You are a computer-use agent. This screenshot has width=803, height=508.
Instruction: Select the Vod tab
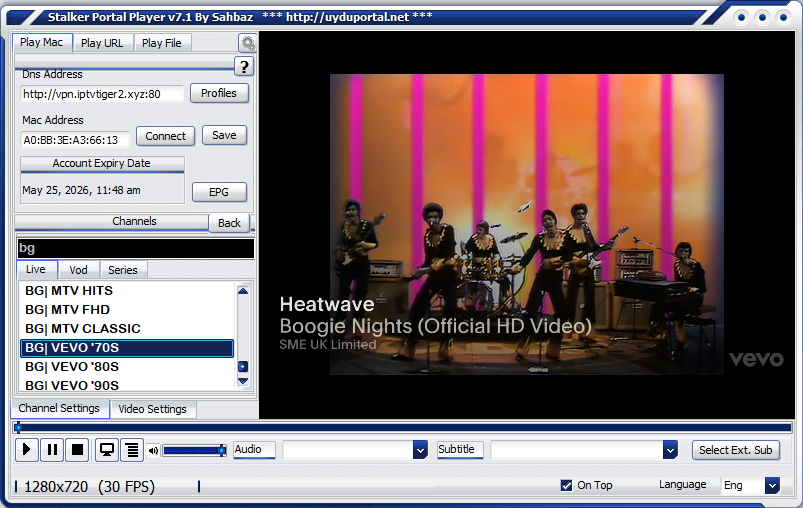[78, 270]
